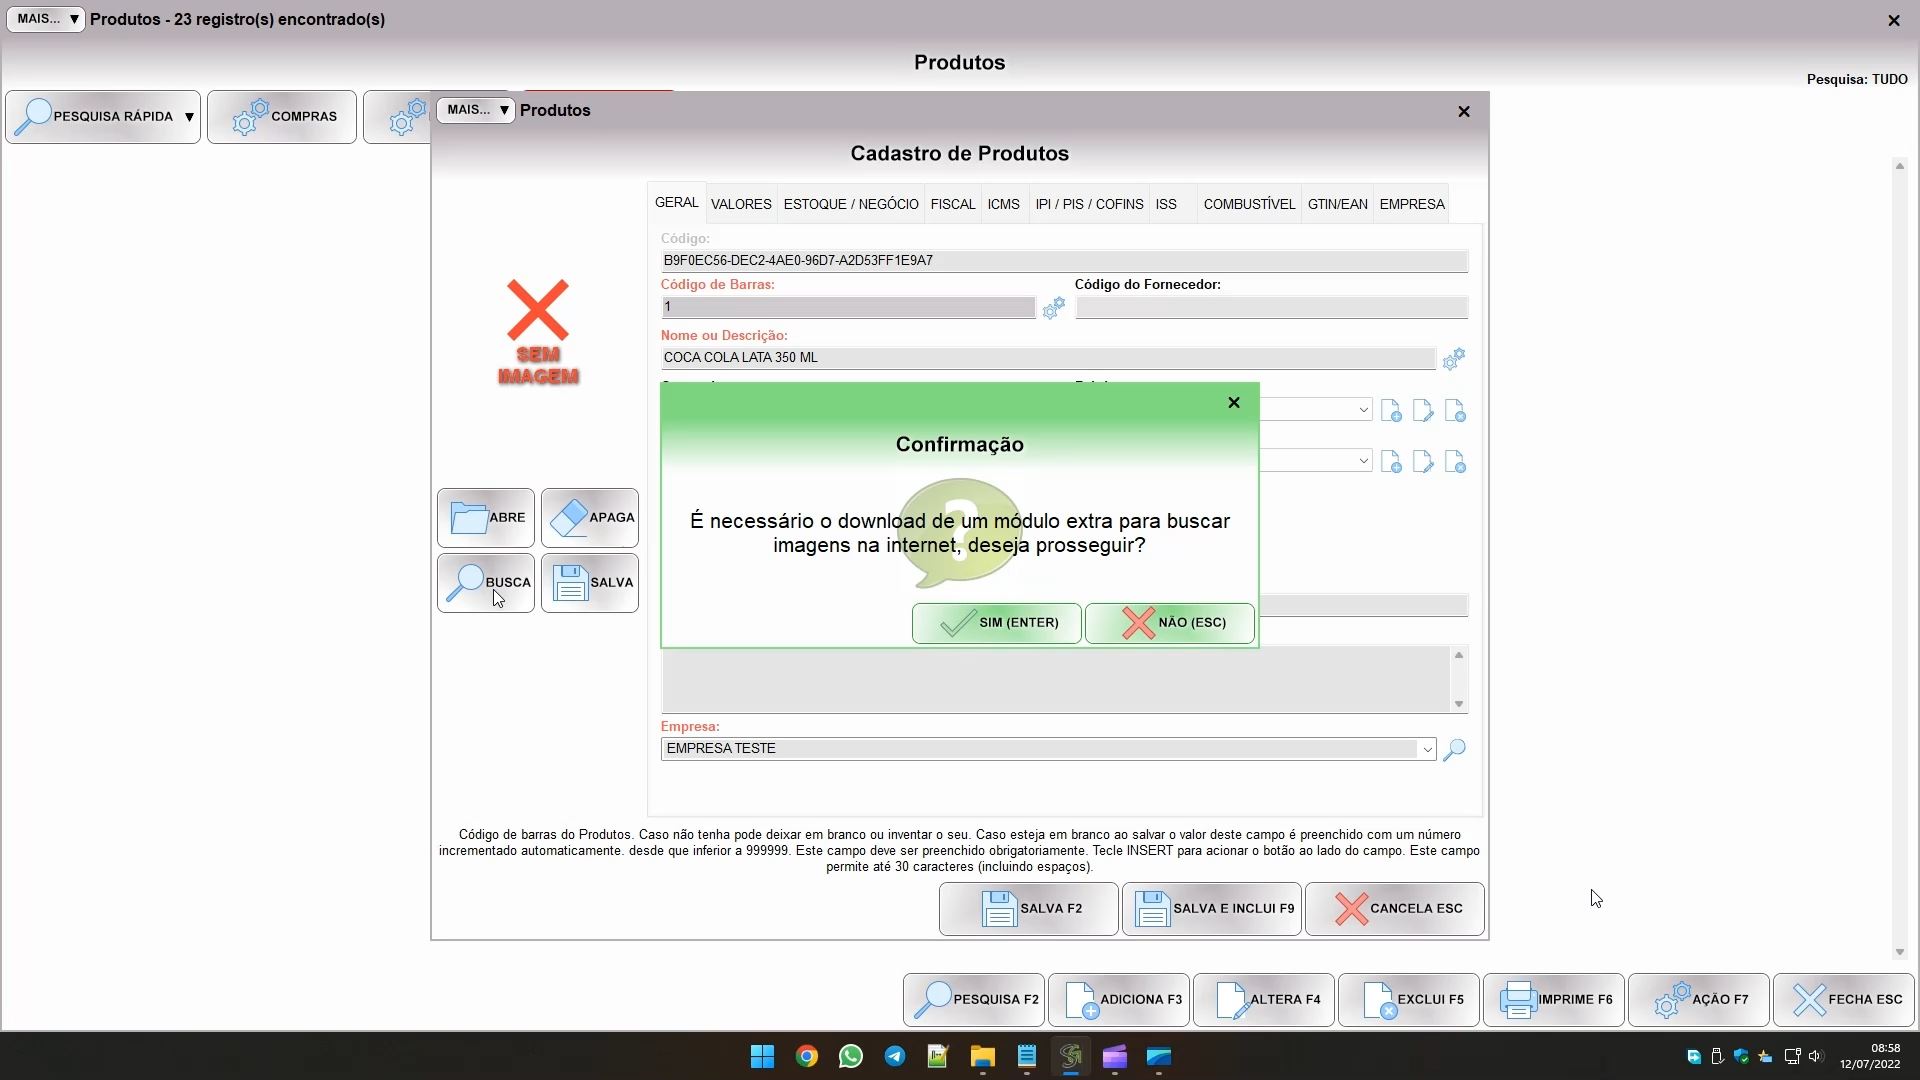The image size is (1920, 1080).
Task: Select the GTIN/EAN tab
Action: click(x=1337, y=204)
